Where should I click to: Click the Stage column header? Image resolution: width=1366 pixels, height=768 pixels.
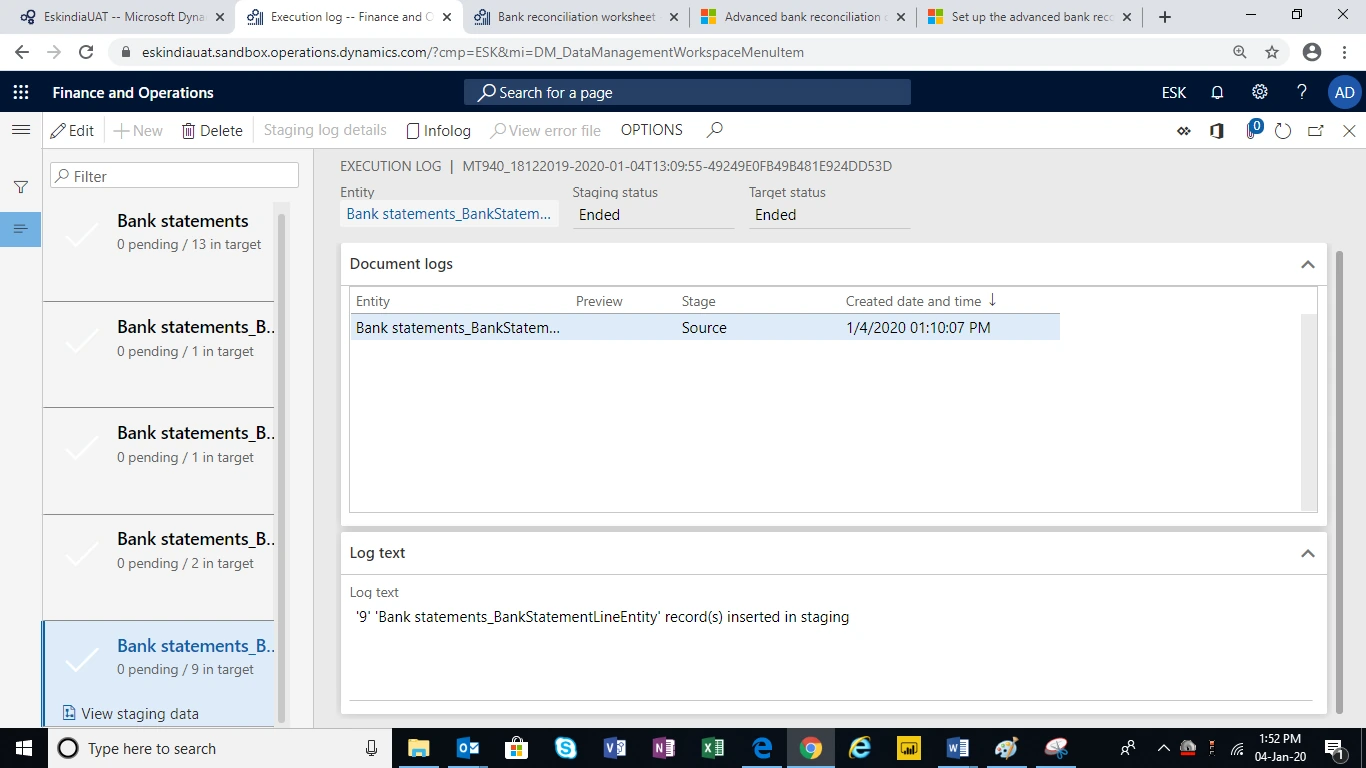699,301
